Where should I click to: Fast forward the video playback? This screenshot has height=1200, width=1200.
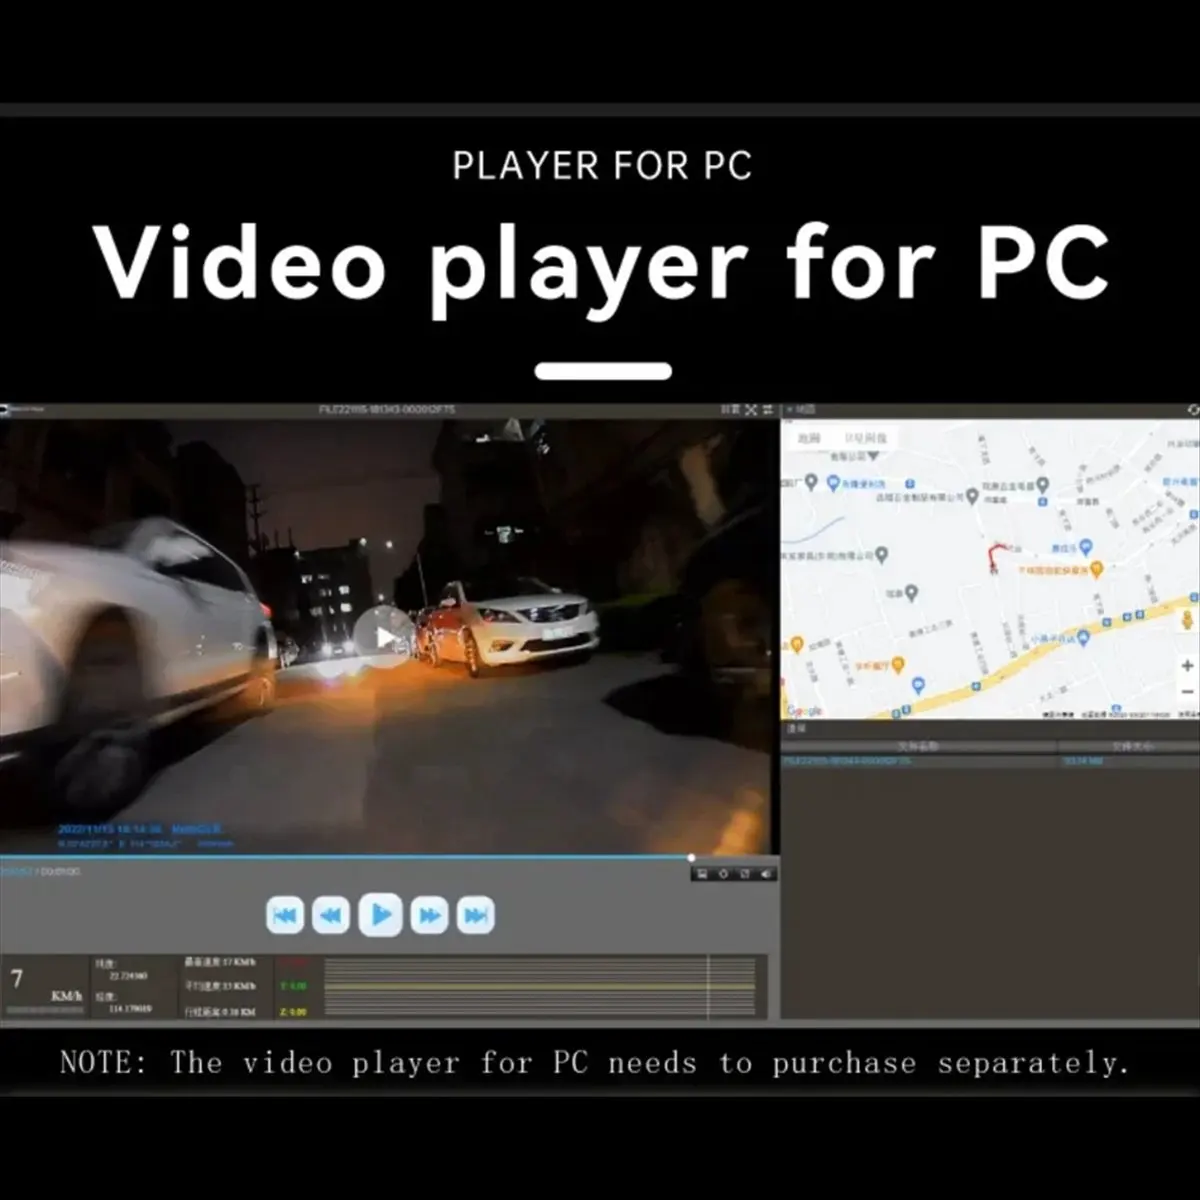point(429,915)
